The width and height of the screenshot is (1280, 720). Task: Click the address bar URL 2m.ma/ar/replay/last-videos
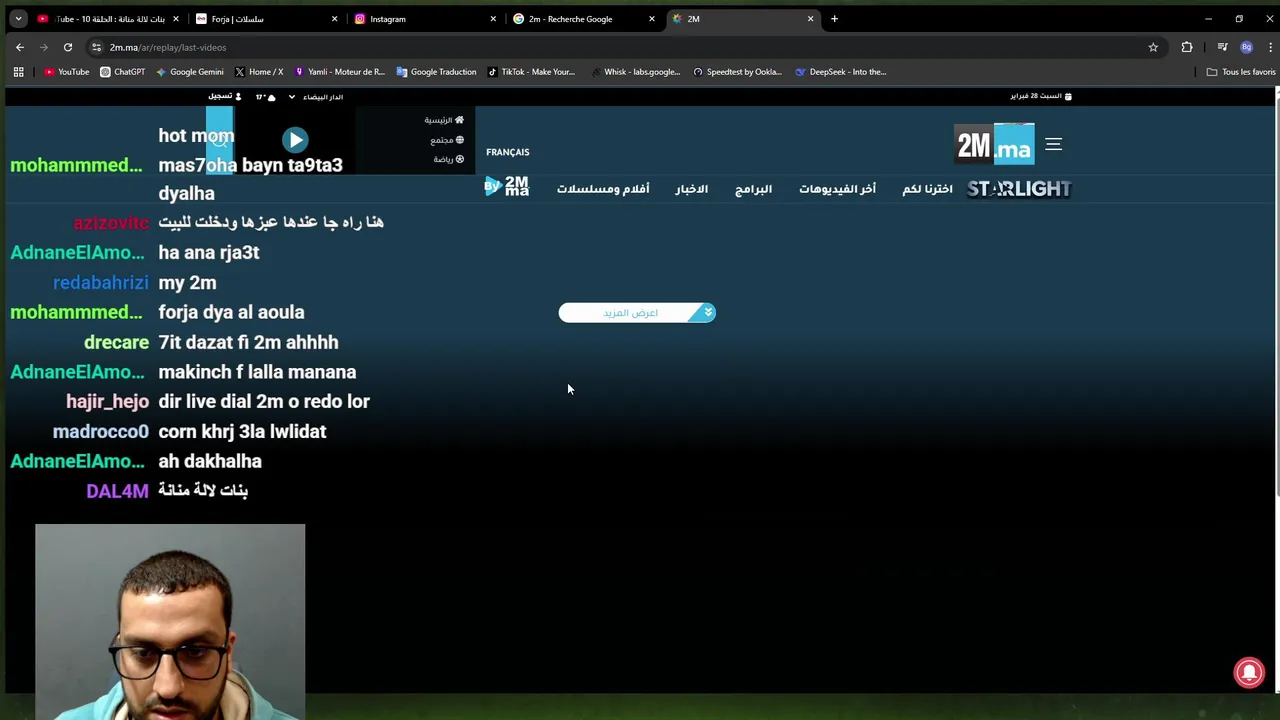(x=168, y=47)
